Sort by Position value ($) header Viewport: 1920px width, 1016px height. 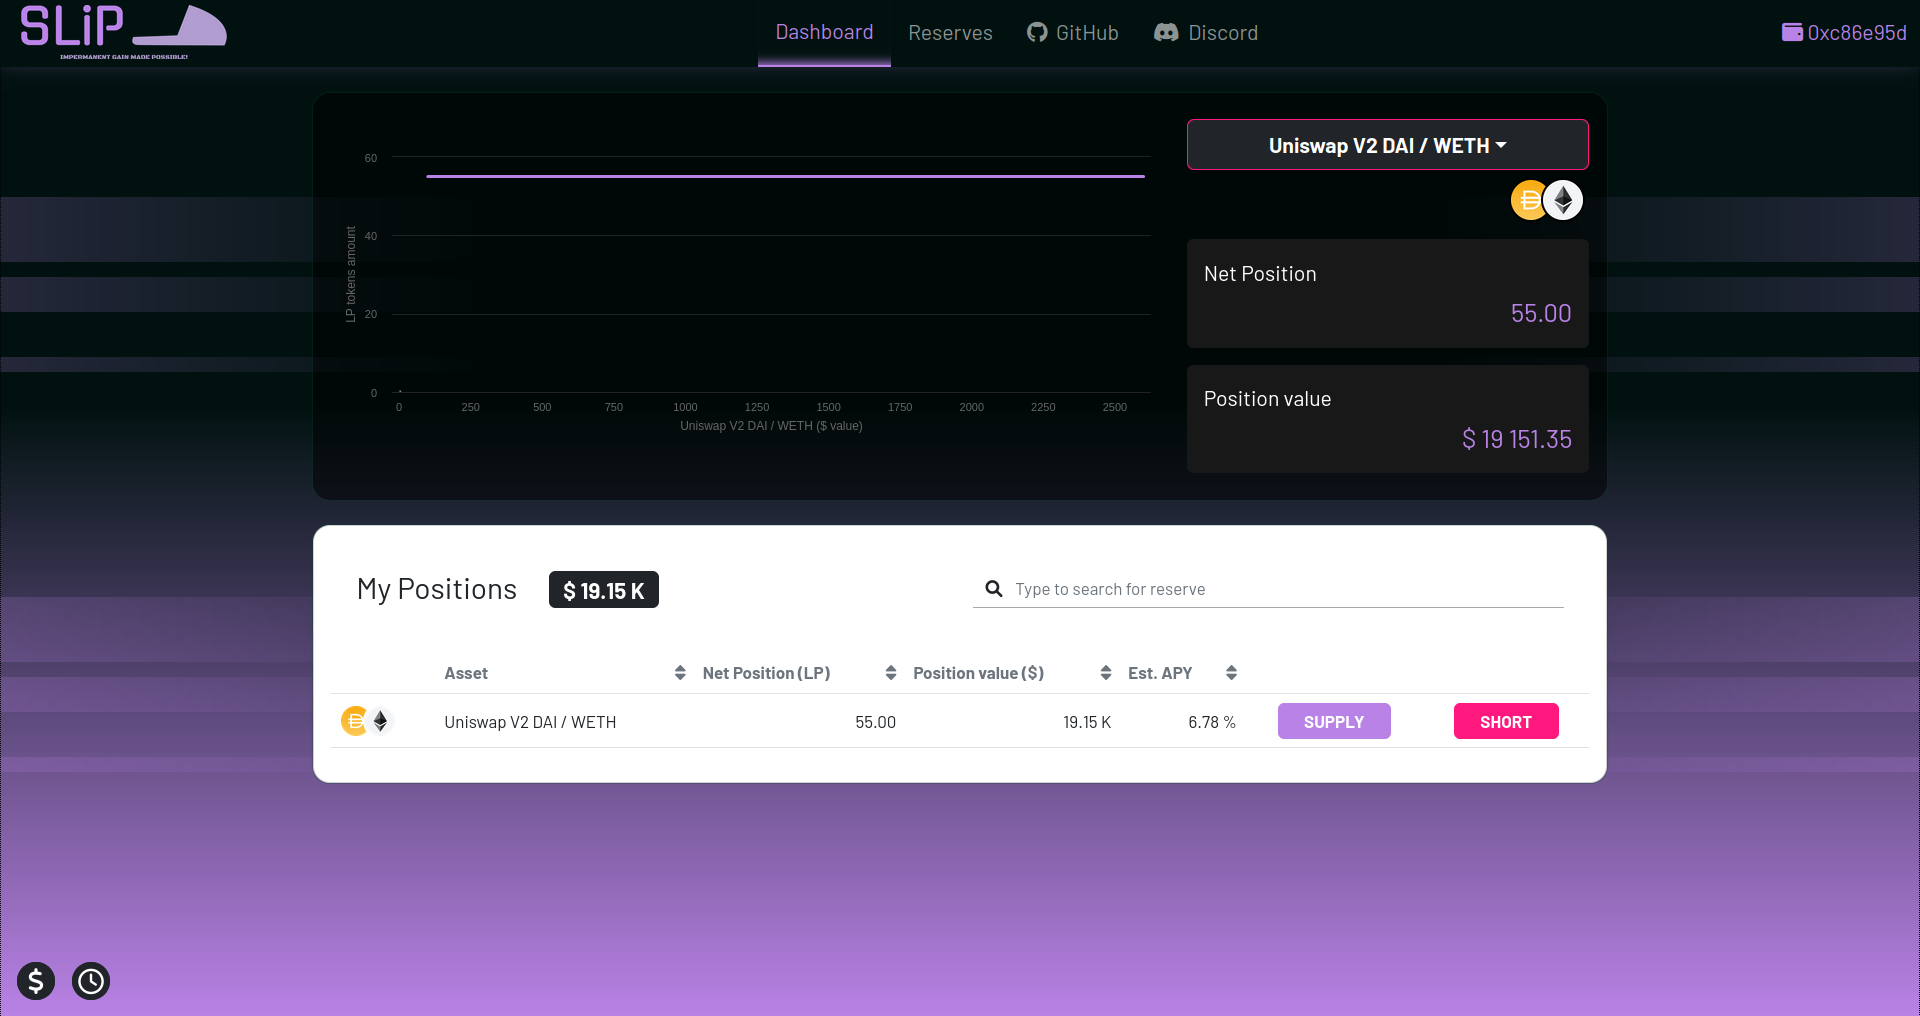tap(978, 673)
